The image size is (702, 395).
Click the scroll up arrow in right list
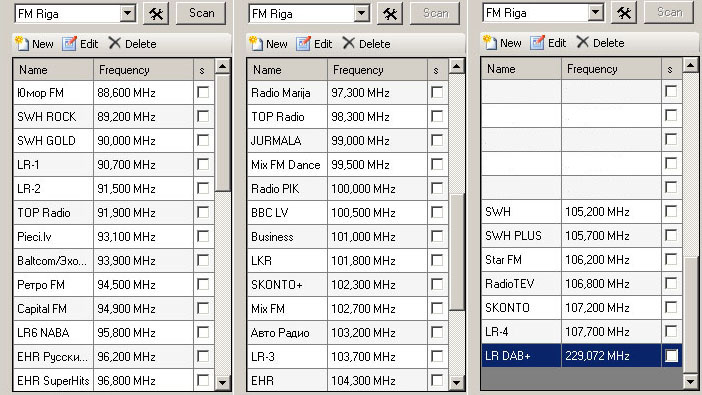691,66
